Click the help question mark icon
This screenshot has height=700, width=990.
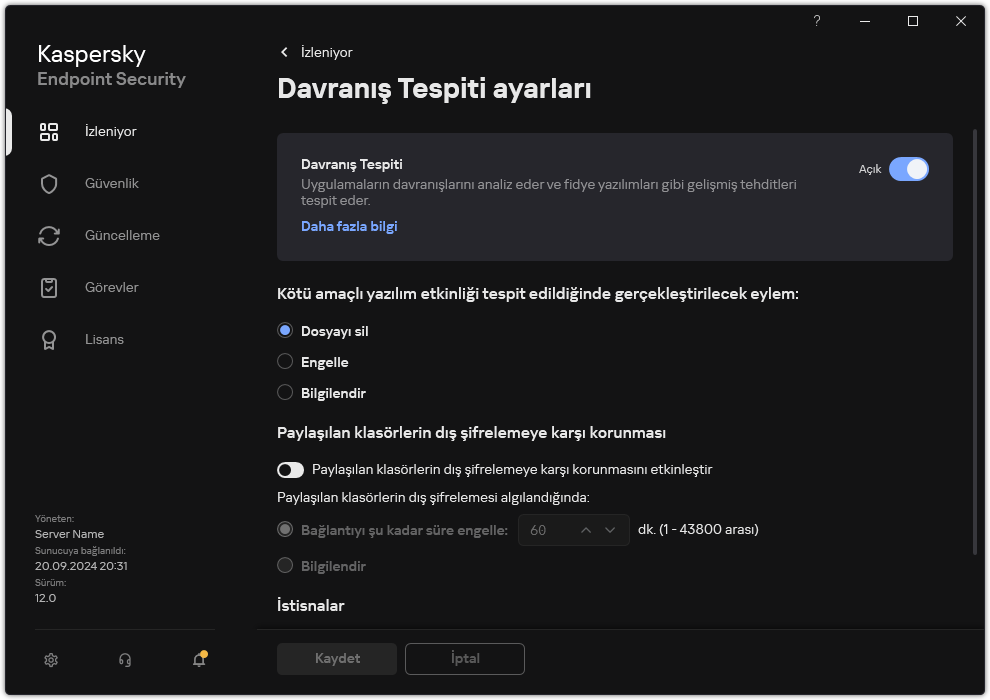pos(816,21)
